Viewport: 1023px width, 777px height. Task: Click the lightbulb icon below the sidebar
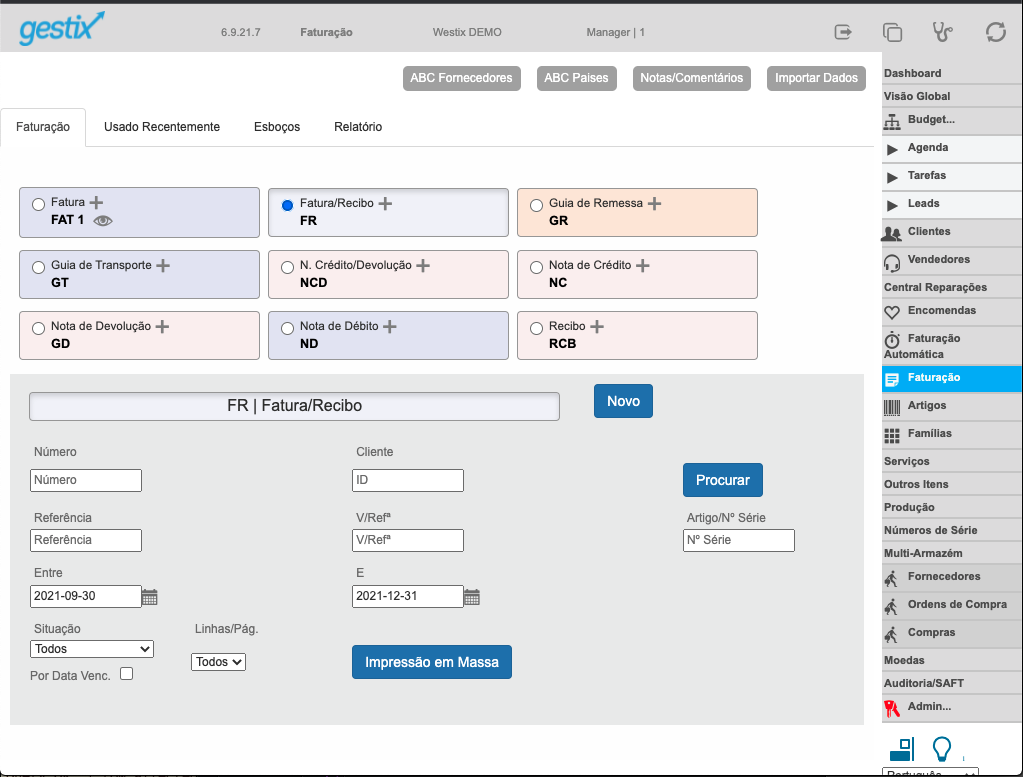(x=941, y=749)
